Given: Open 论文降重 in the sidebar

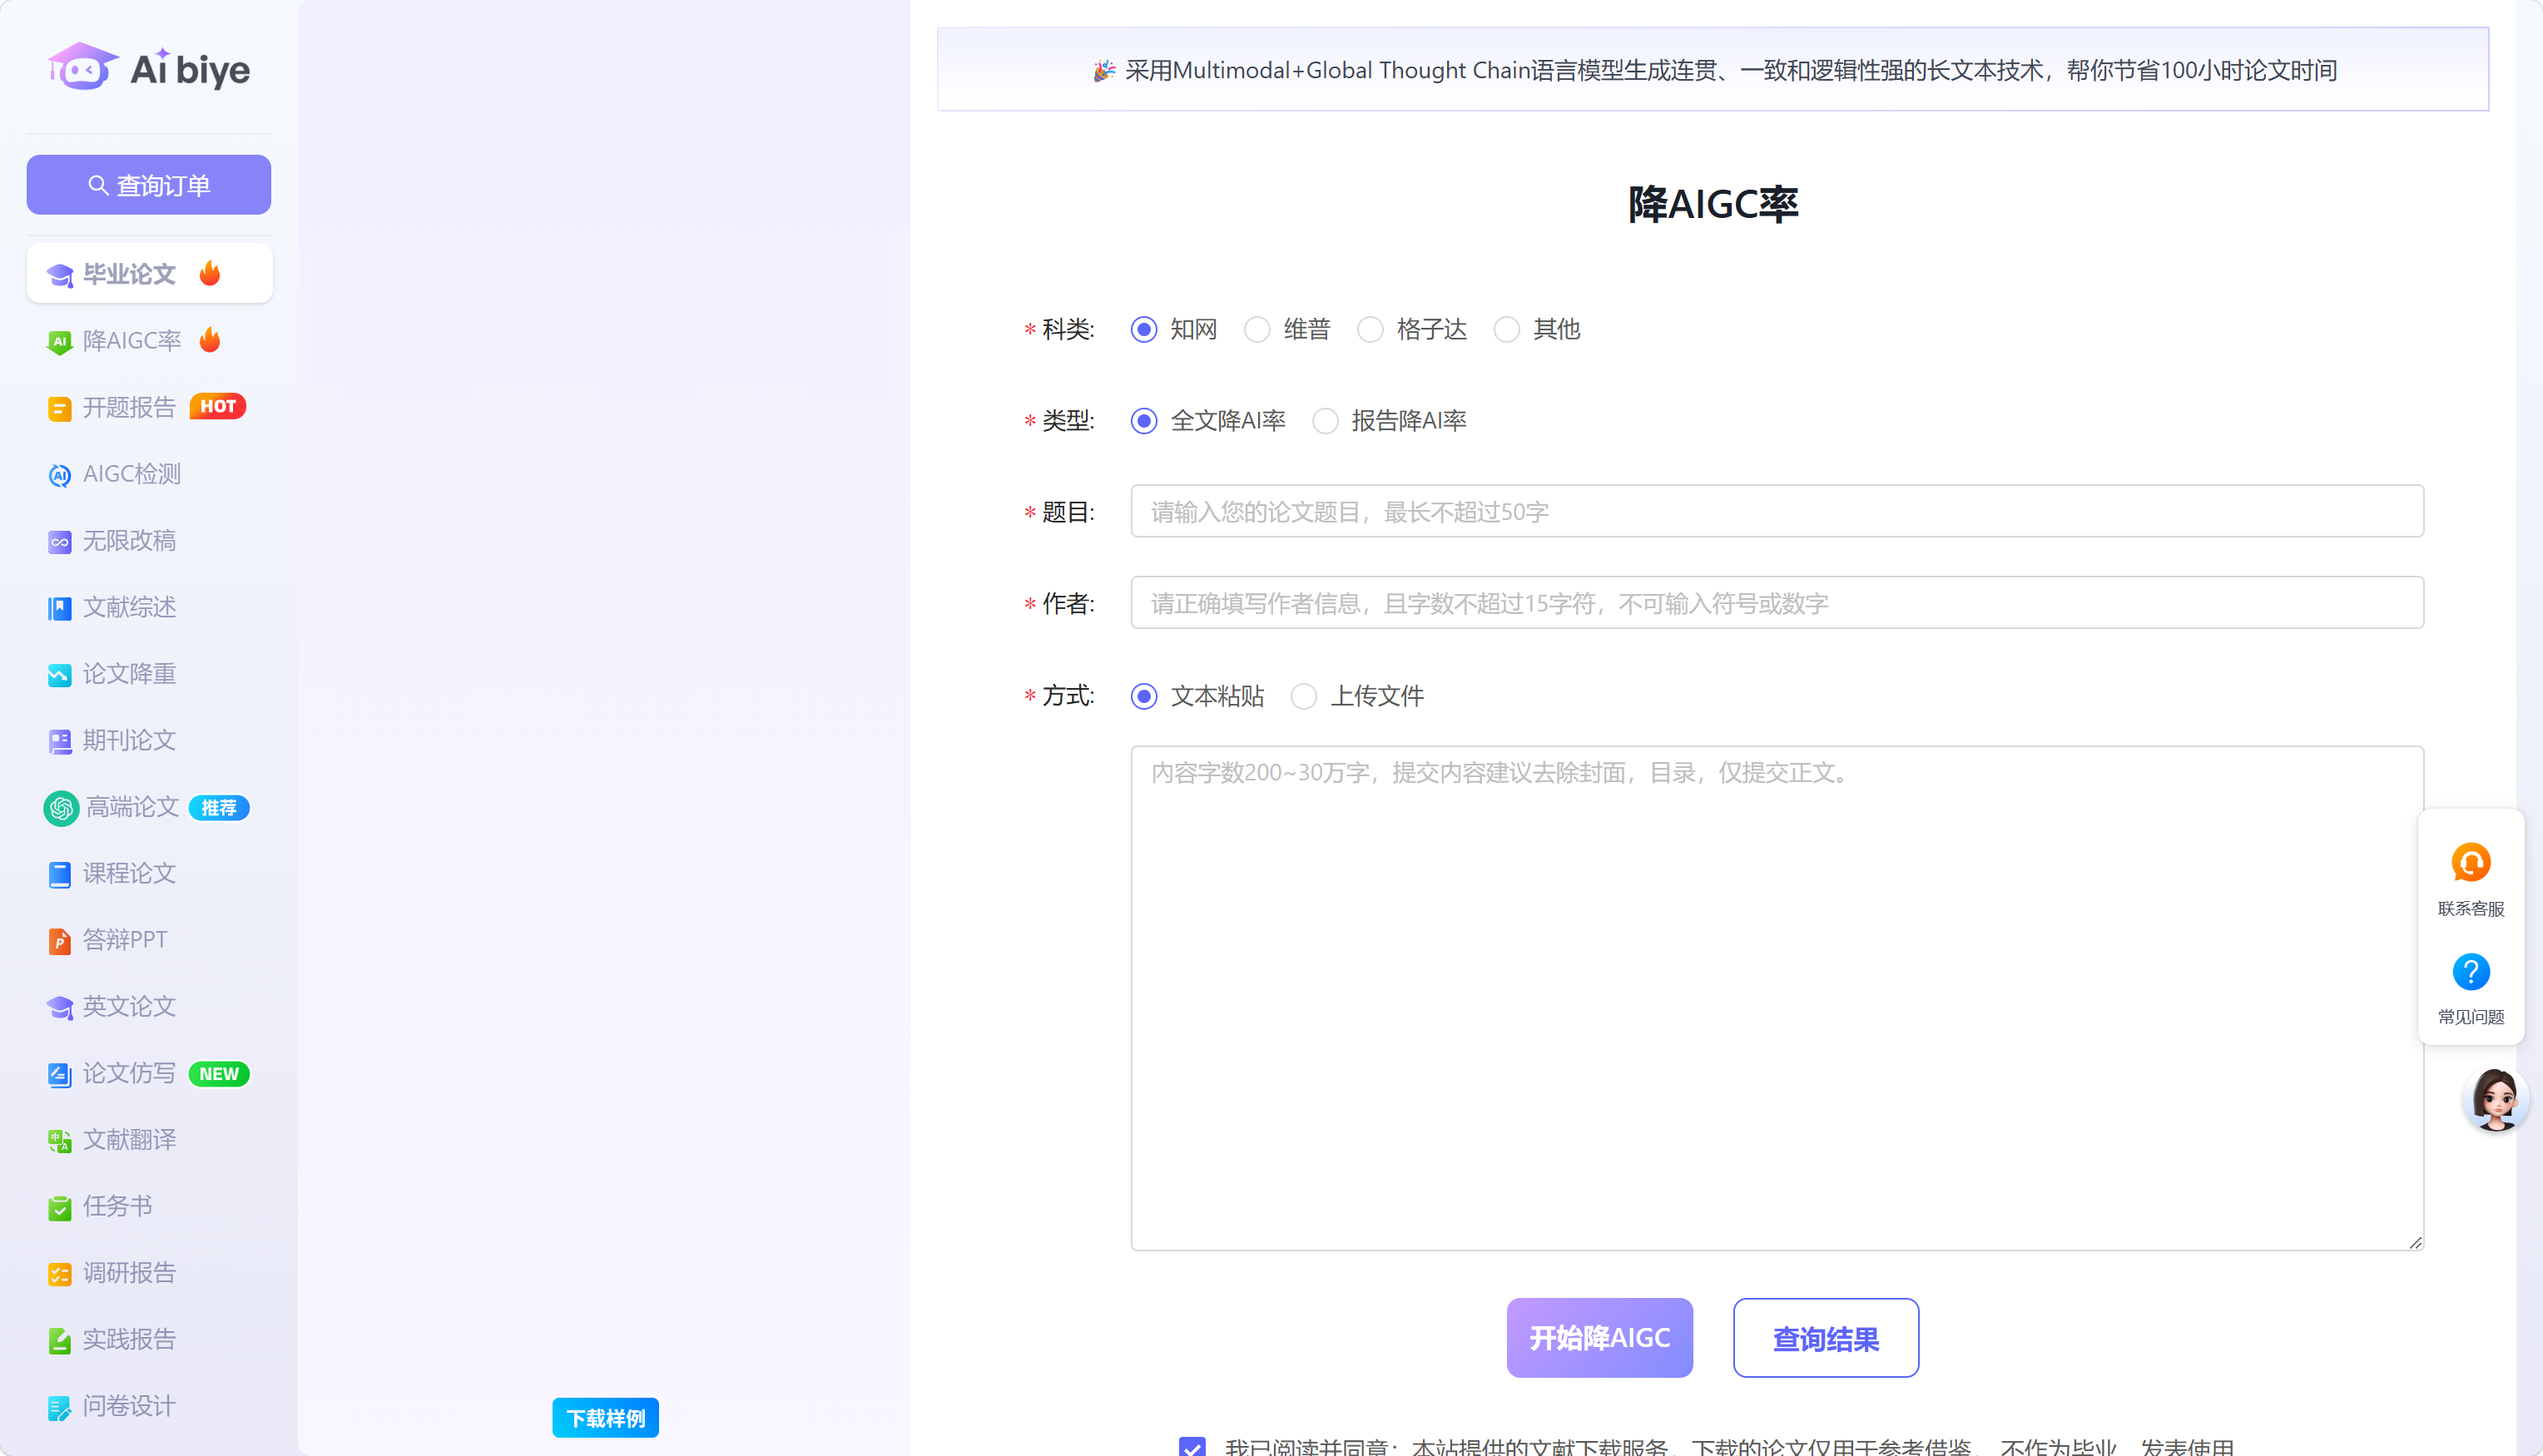Looking at the screenshot, I should pos(149,674).
